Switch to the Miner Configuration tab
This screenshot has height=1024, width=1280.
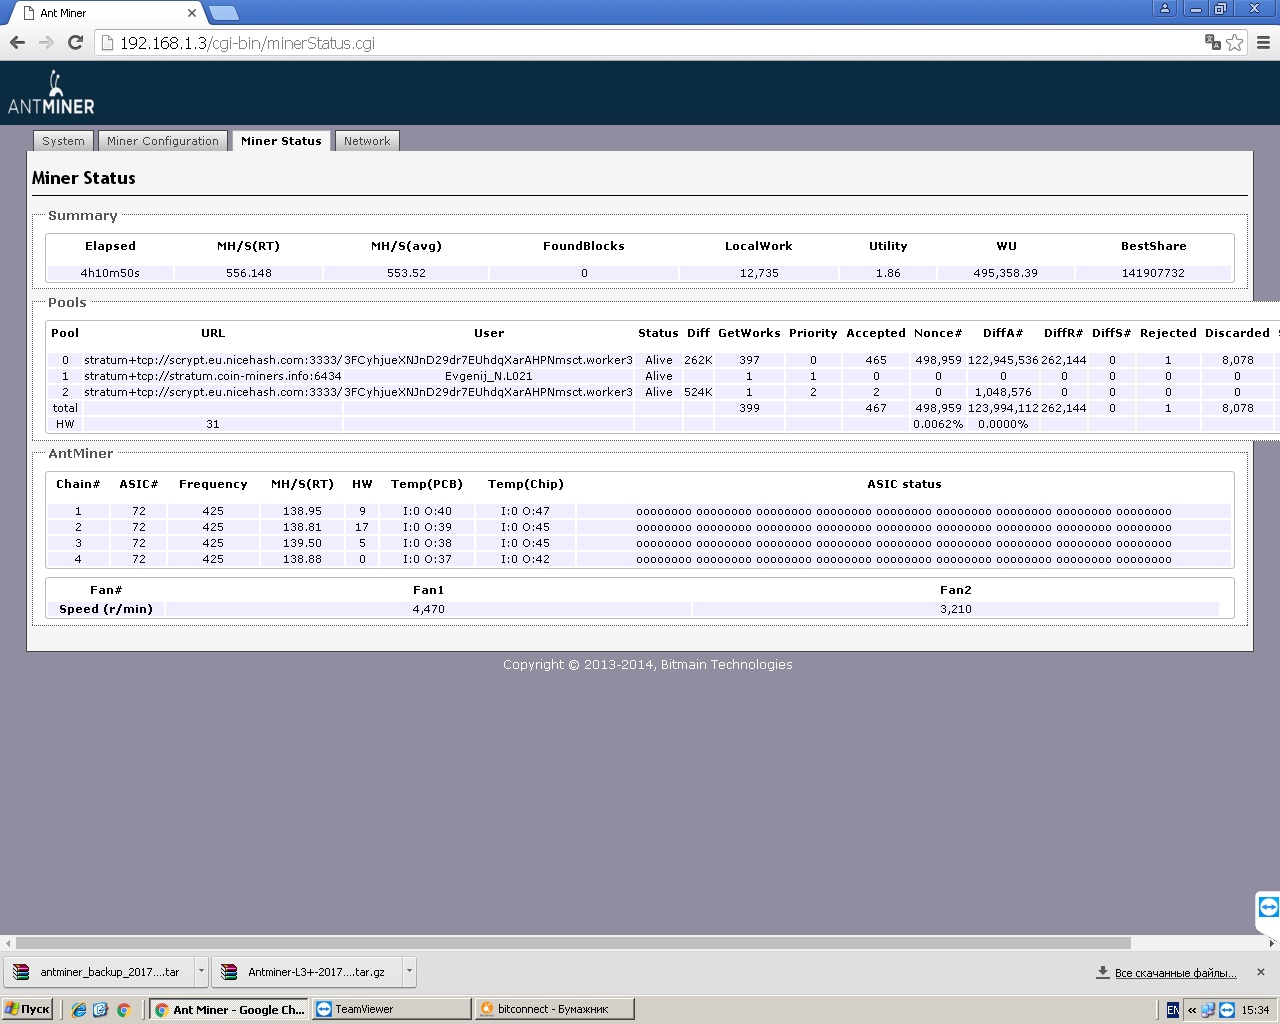click(163, 141)
